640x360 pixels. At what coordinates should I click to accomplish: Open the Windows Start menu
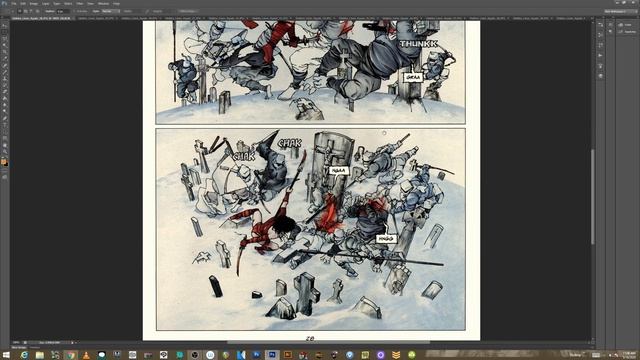click(6, 355)
